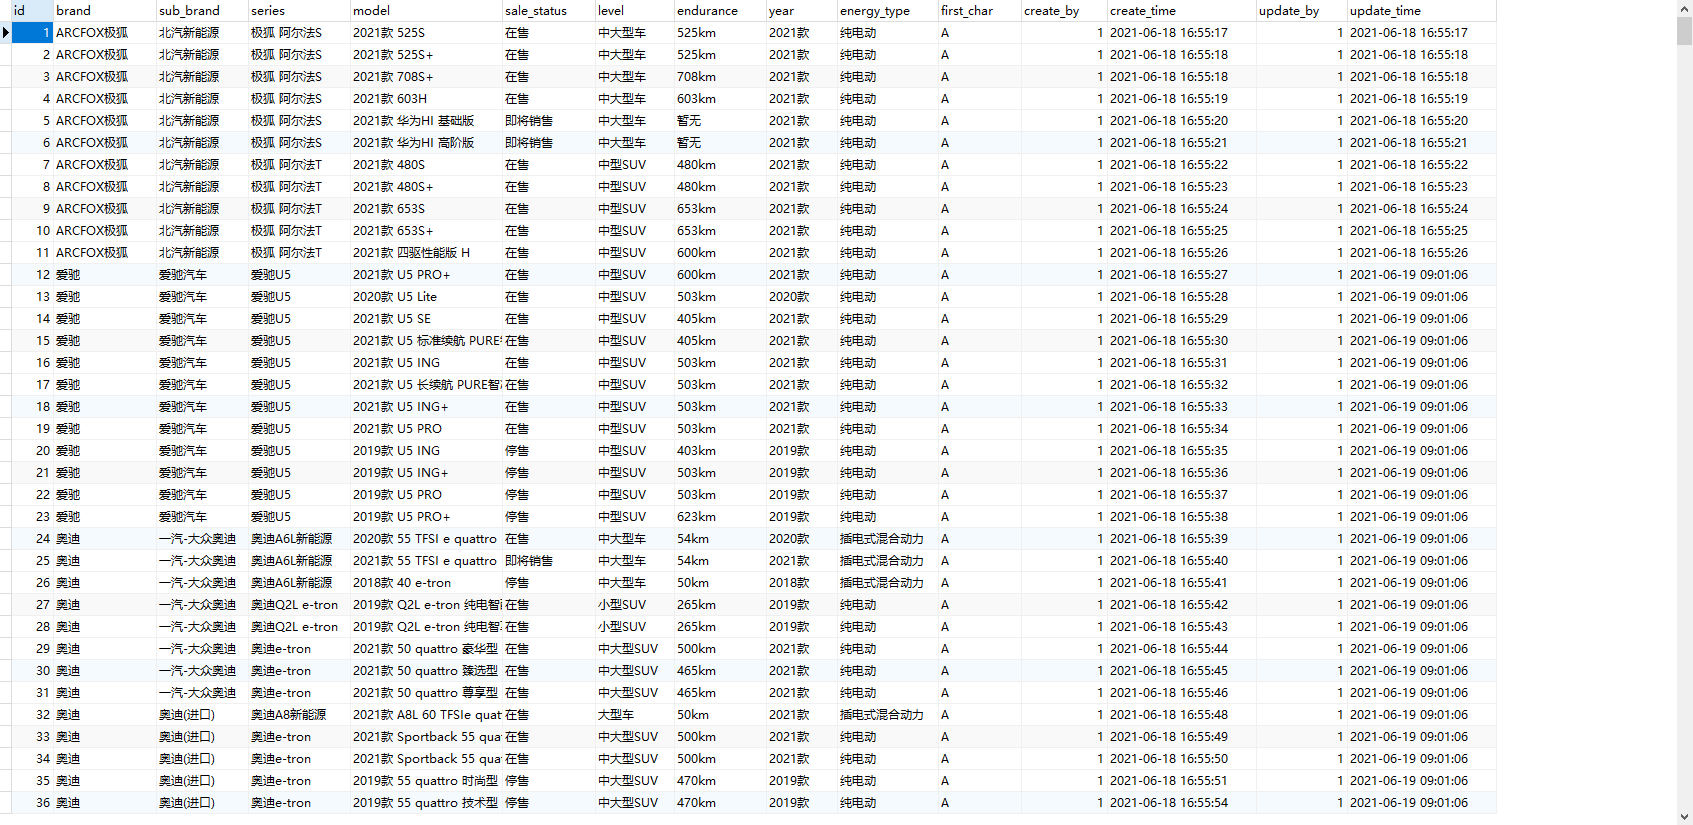Click the 'level' column header
The image size is (1693, 825).
pos(635,11)
